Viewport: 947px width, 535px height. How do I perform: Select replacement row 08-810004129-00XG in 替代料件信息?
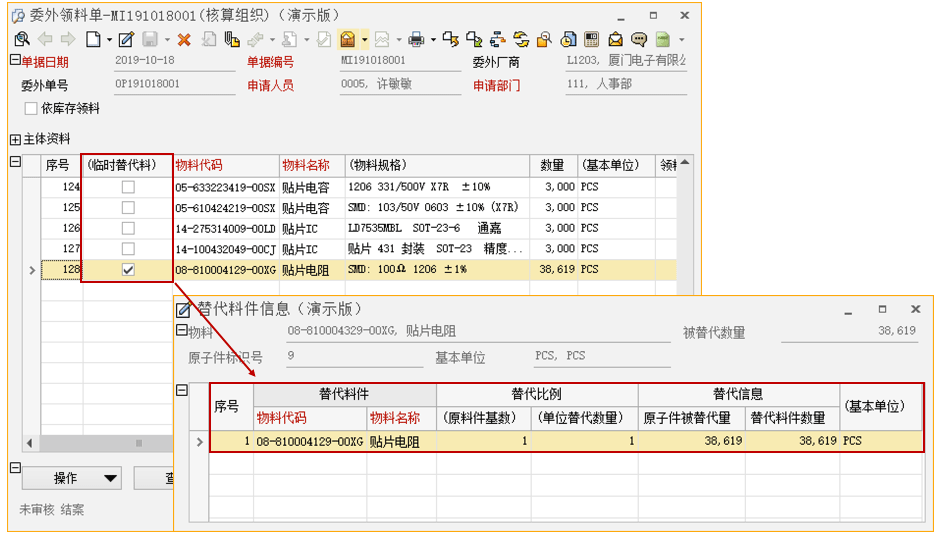point(310,440)
